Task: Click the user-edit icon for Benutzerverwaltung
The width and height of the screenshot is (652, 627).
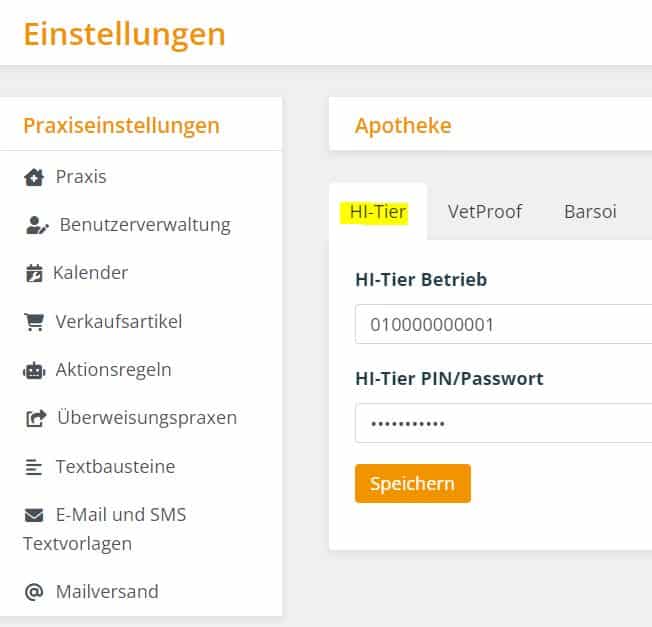Action: tap(37, 225)
